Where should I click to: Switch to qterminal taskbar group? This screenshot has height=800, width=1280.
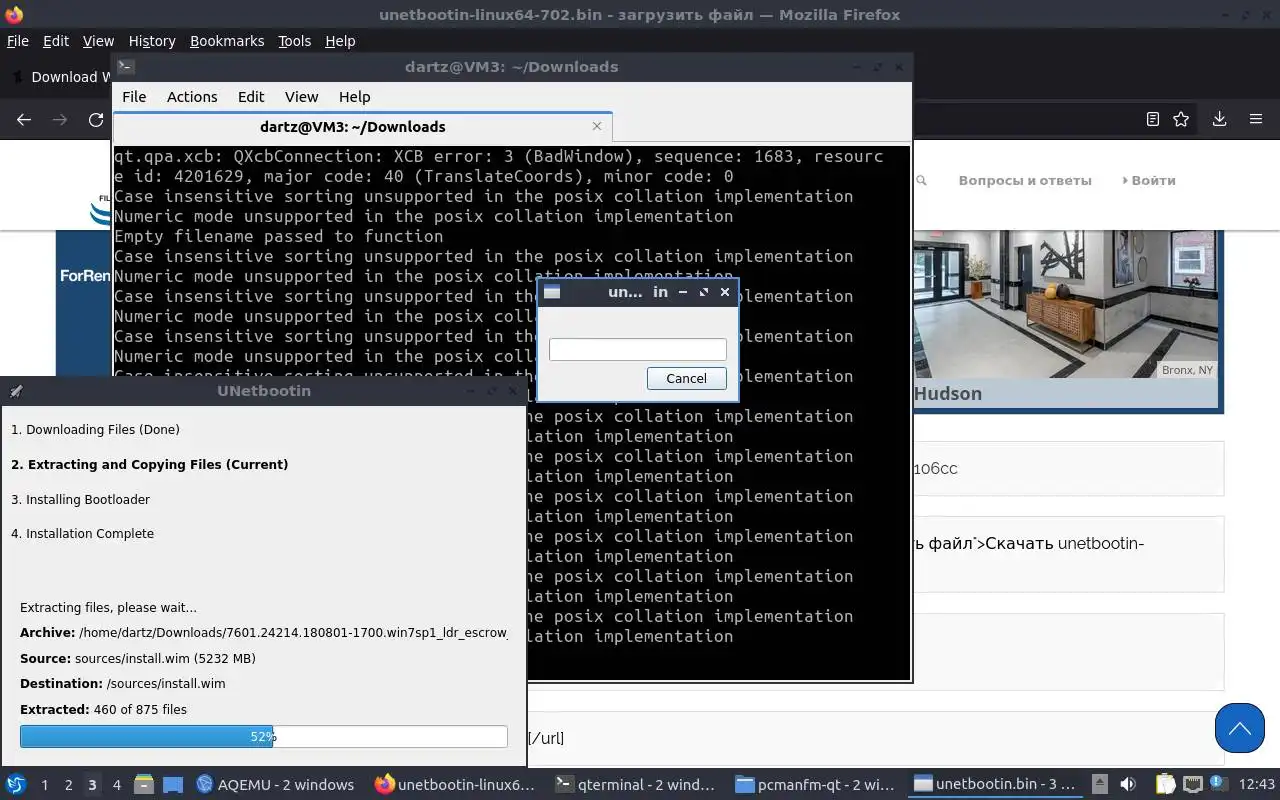(x=635, y=784)
